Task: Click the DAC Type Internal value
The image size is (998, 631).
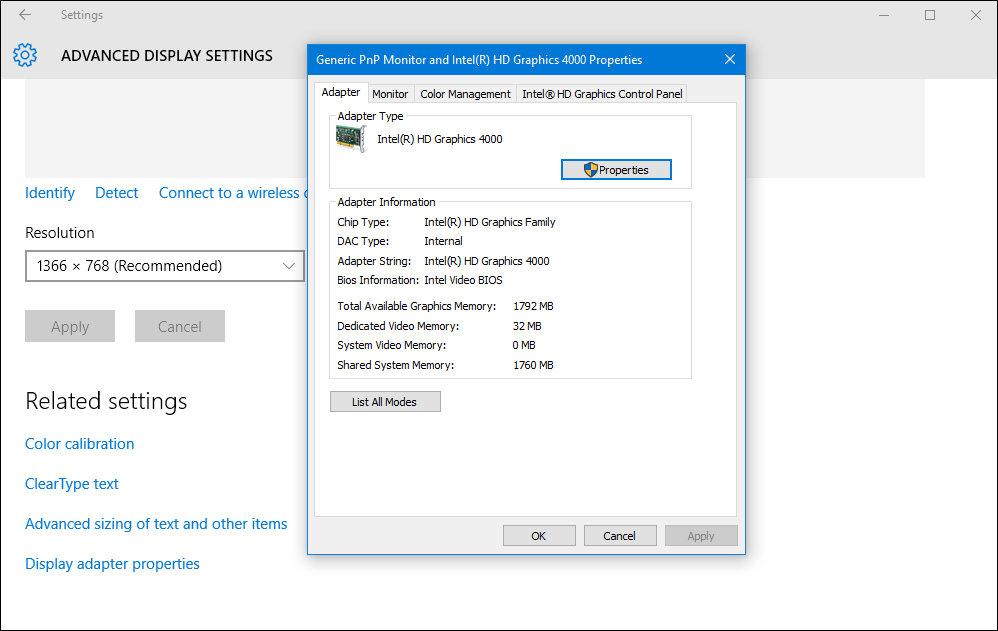Action: (443, 241)
